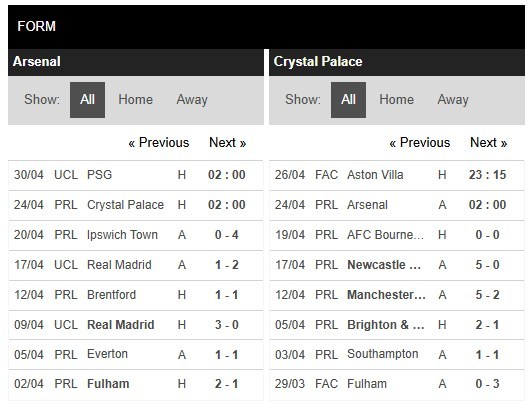The height and width of the screenshot is (412, 529).
Task: Show Arsenal Home matches only
Action: (136, 100)
